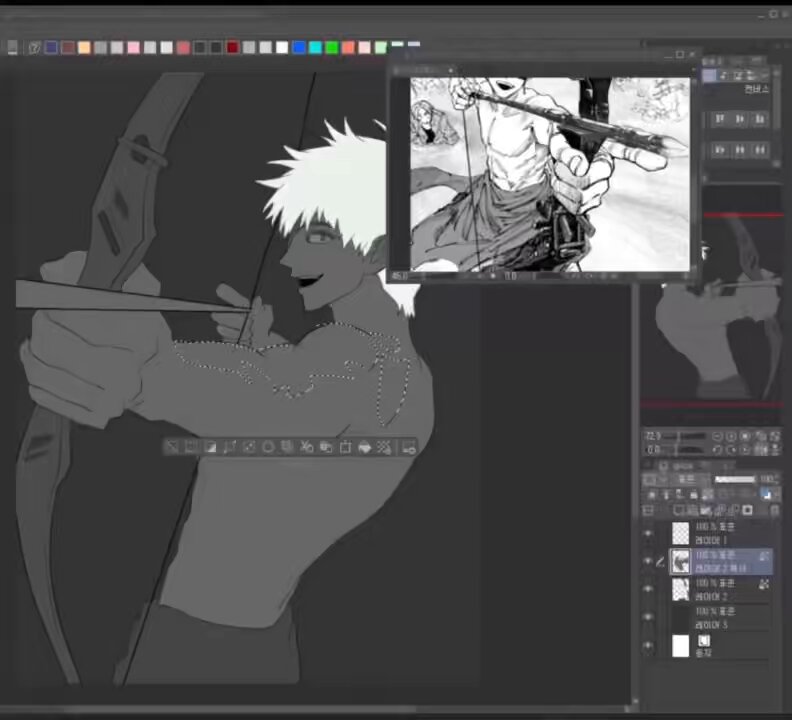Click the Delete icon in selection launcher
Image resolution: width=792 pixels, height=720 pixels.
point(268,447)
